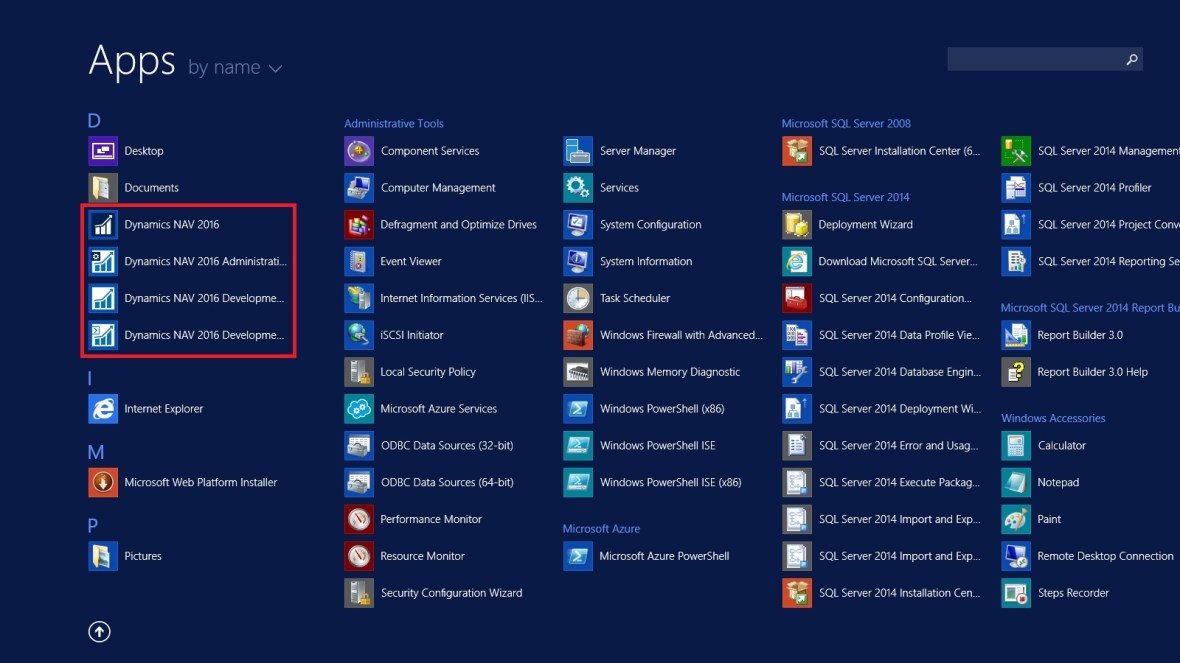Launch Dynamics NAV 2016 Administration icon
Screen dimensions: 1180x663
coord(103,262)
